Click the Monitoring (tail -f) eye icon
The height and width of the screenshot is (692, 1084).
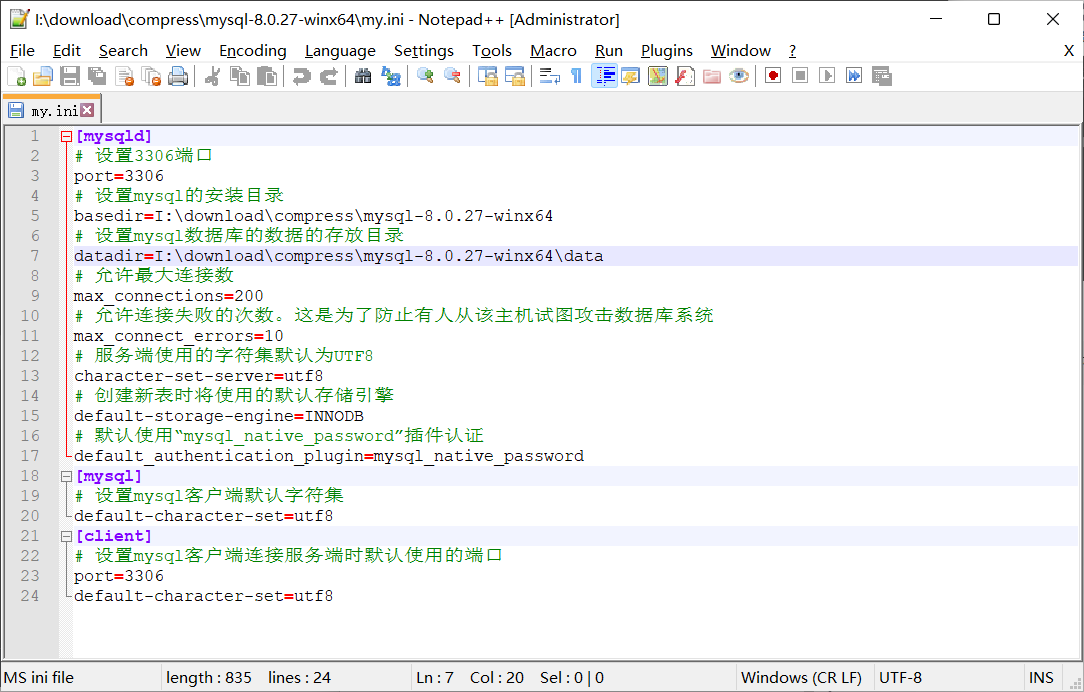(739, 76)
